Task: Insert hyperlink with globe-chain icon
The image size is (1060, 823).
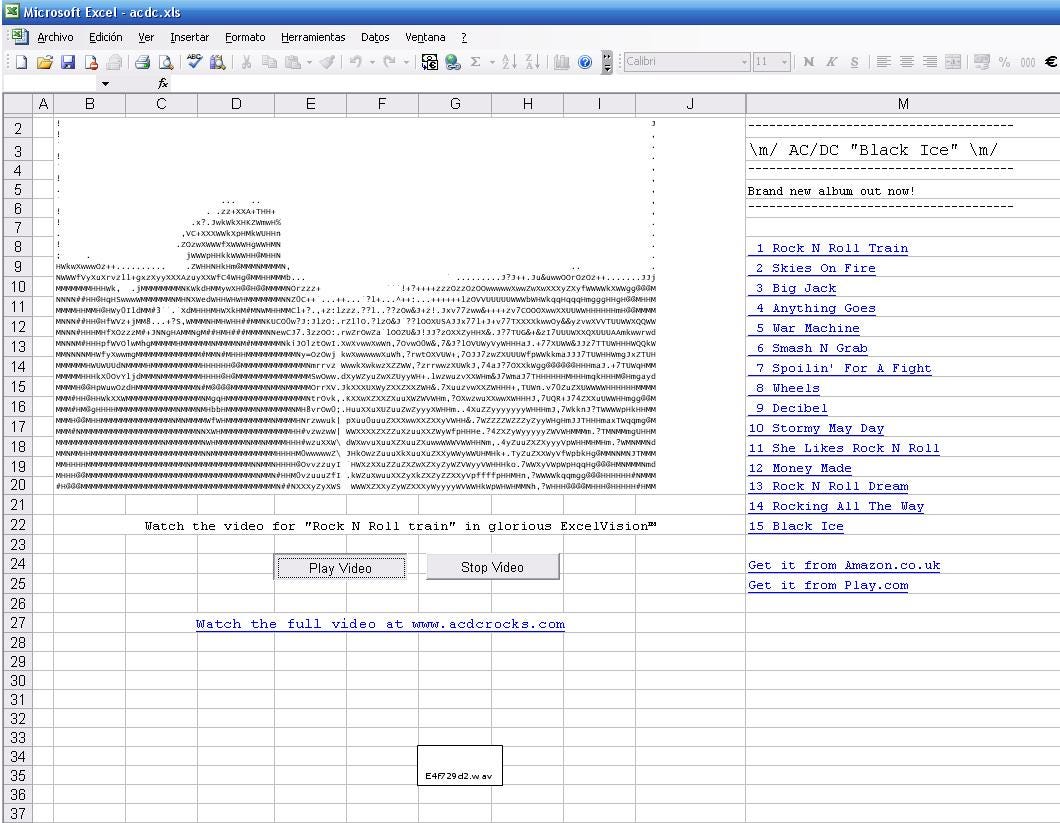Action: [453, 62]
